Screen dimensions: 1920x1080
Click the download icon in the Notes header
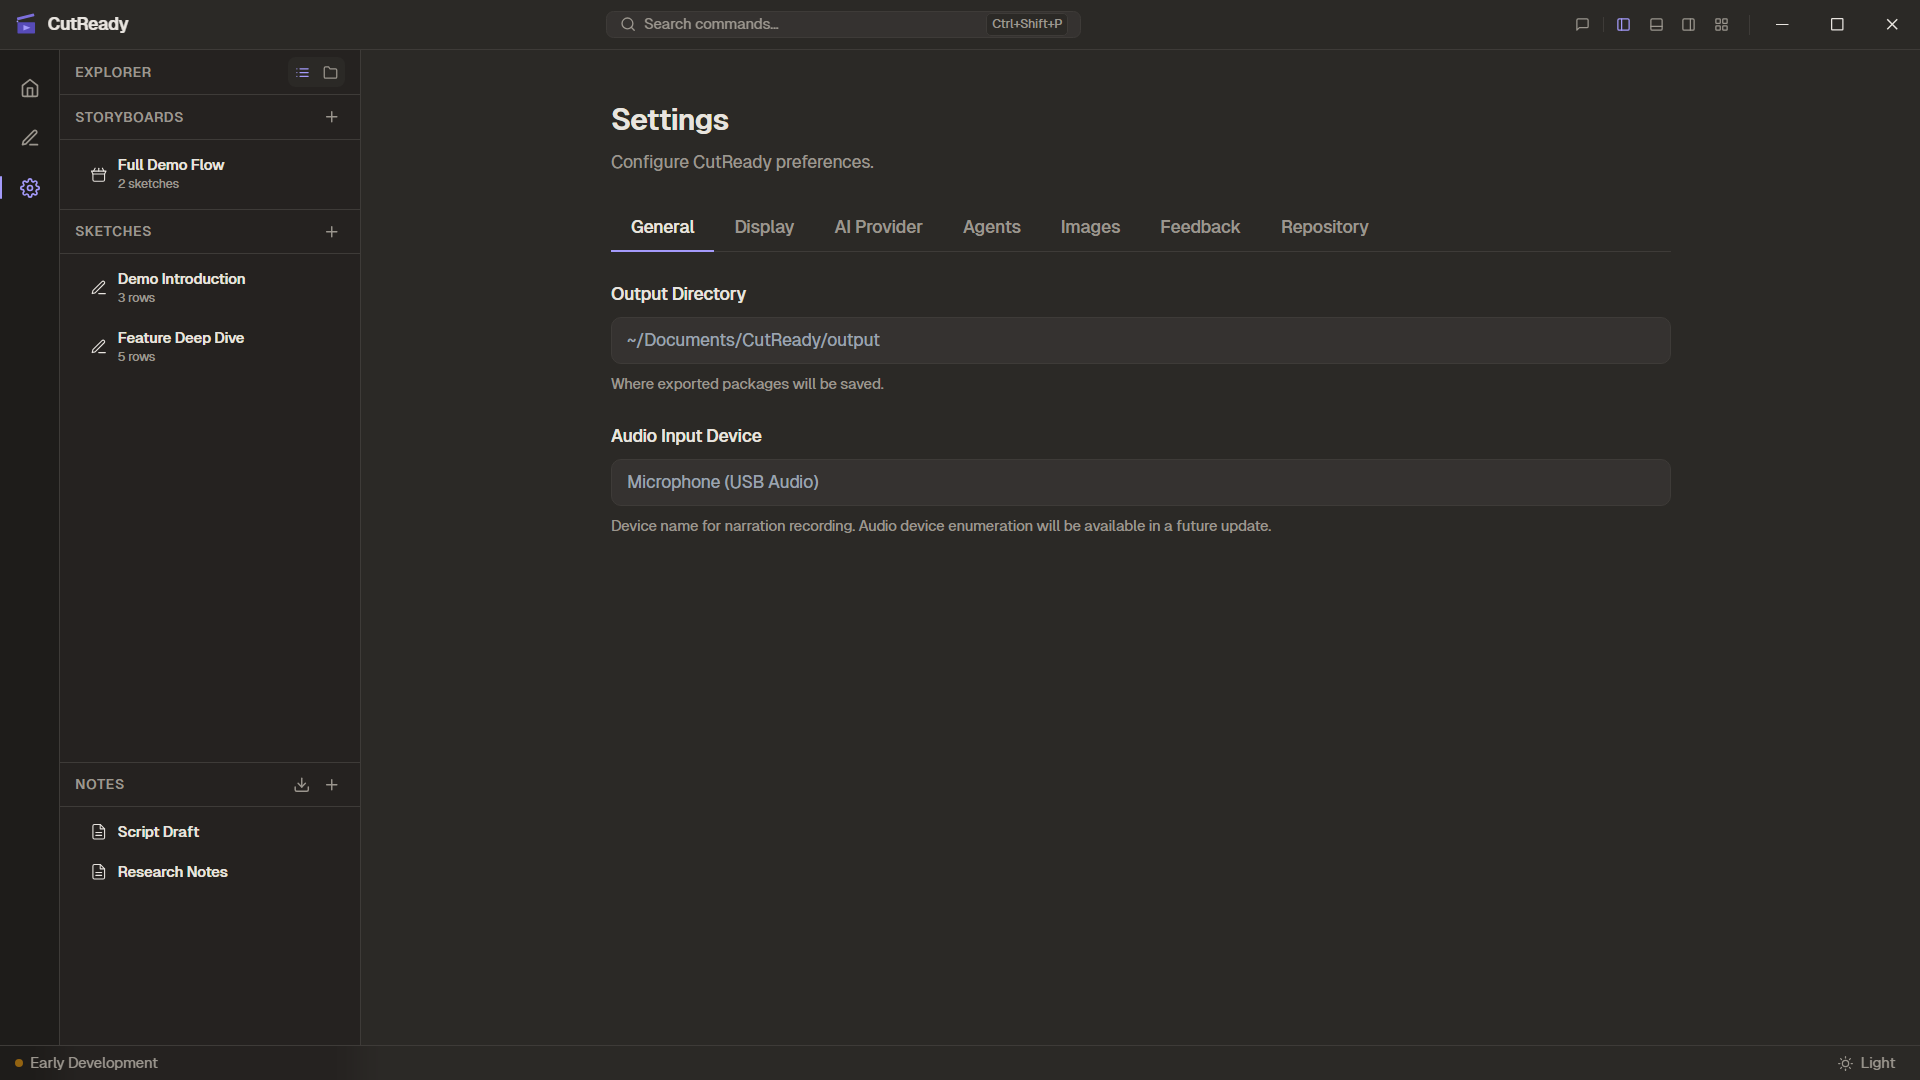[x=301, y=785]
